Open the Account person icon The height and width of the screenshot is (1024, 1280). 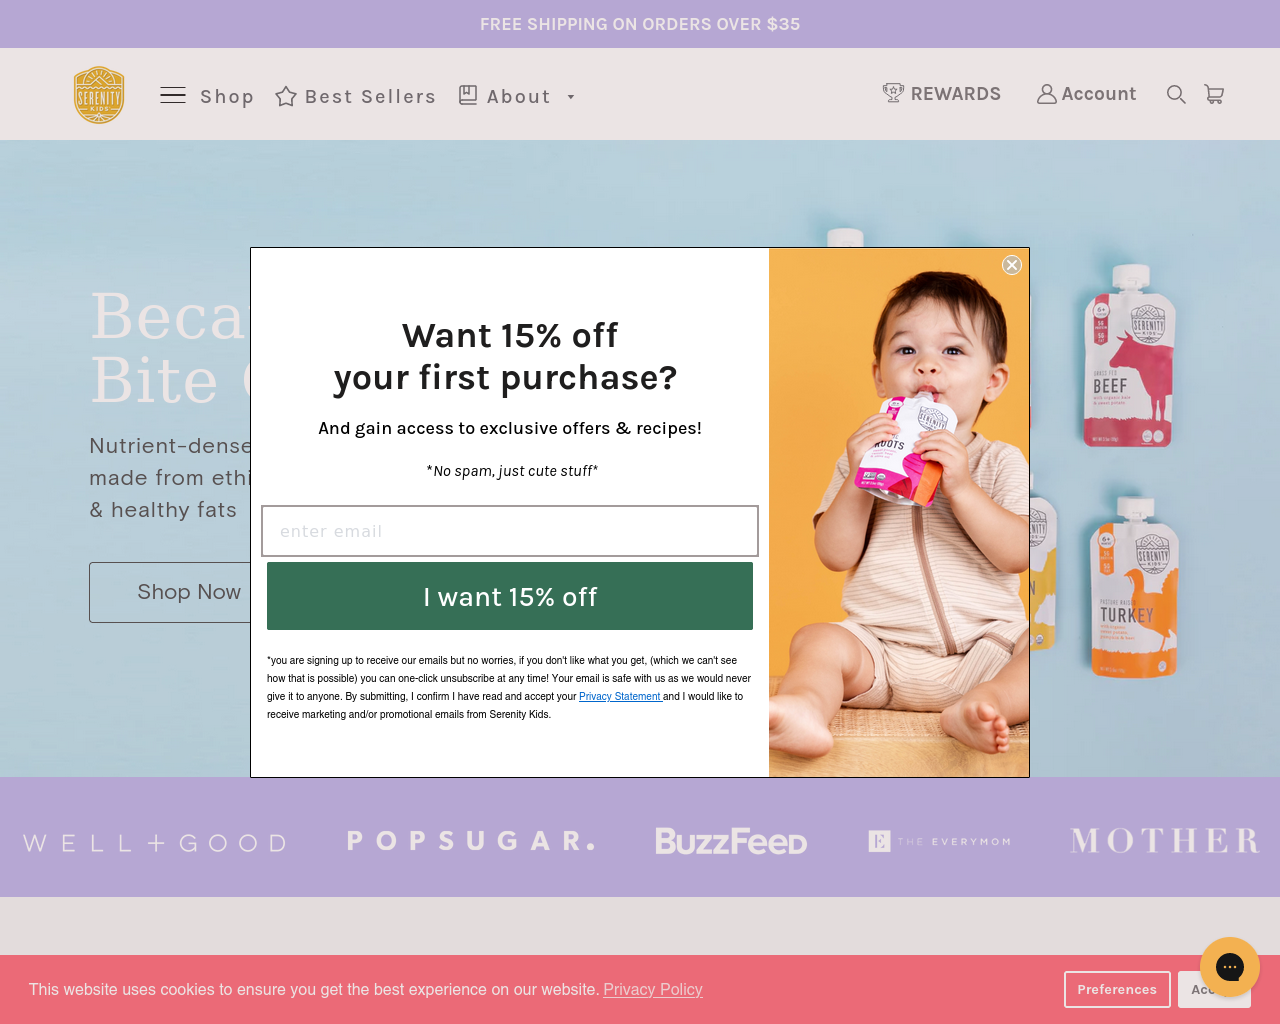pyautogui.click(x=1046, y=94)
